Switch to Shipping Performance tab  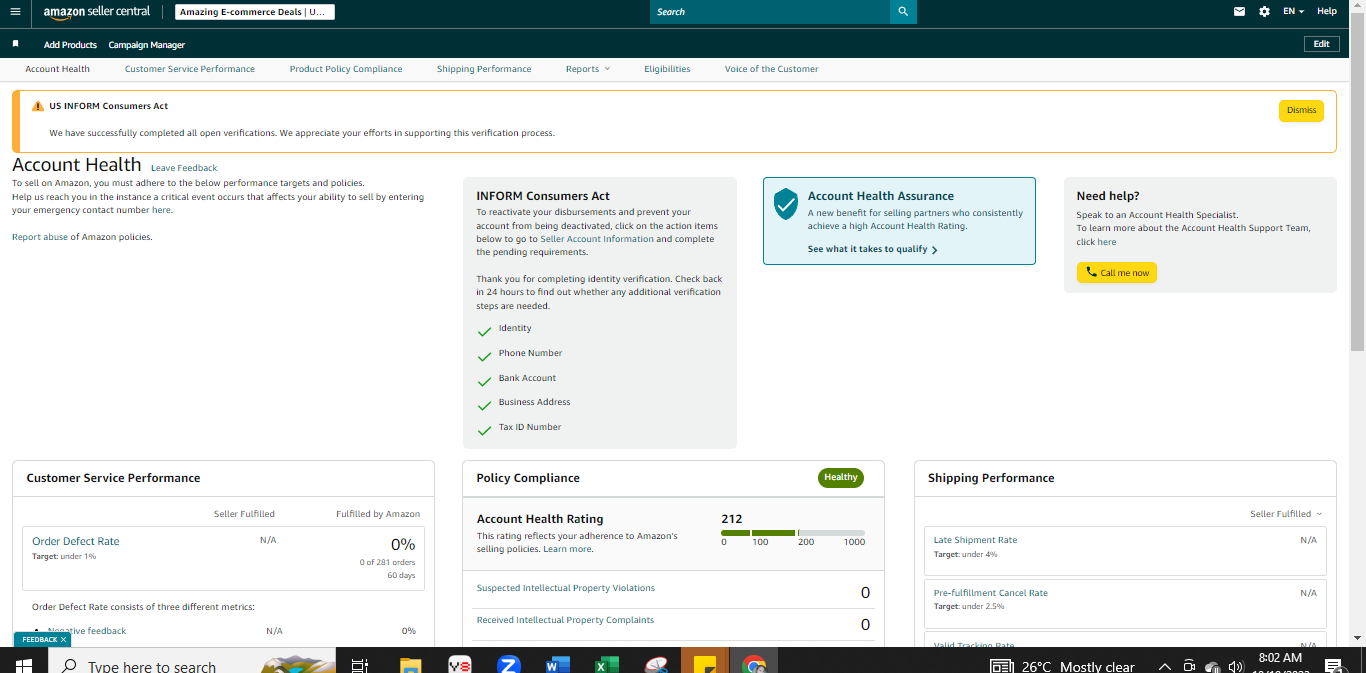point(484,69)
